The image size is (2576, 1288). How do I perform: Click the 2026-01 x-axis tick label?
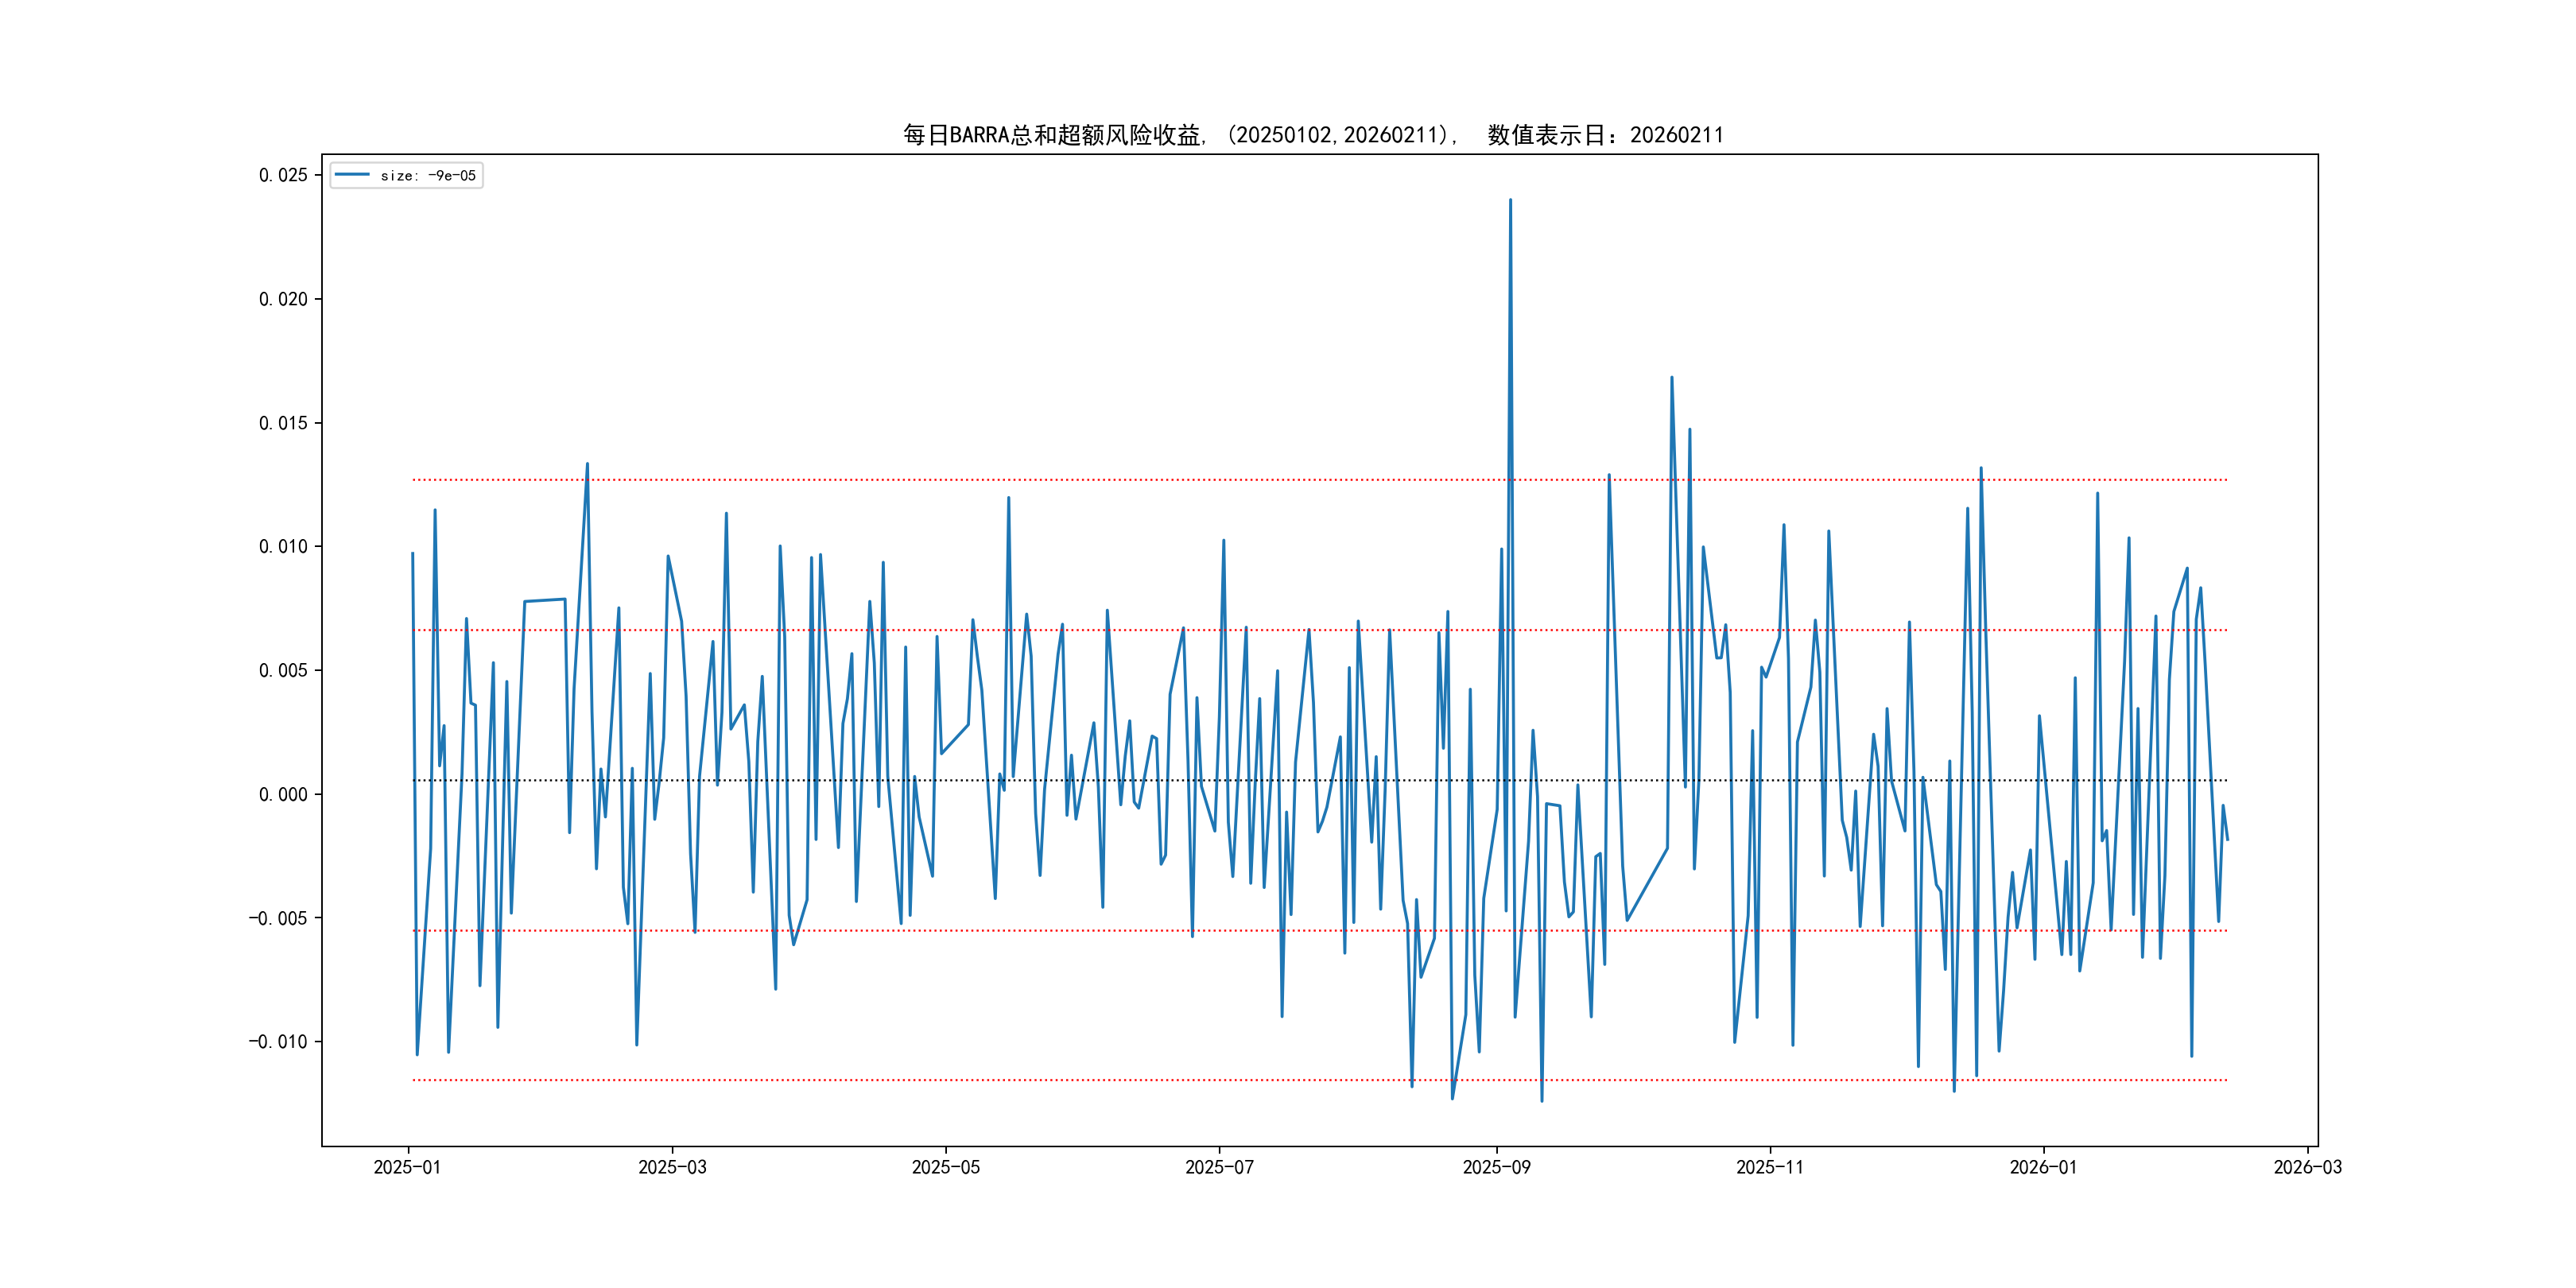coord(2043,1167)
